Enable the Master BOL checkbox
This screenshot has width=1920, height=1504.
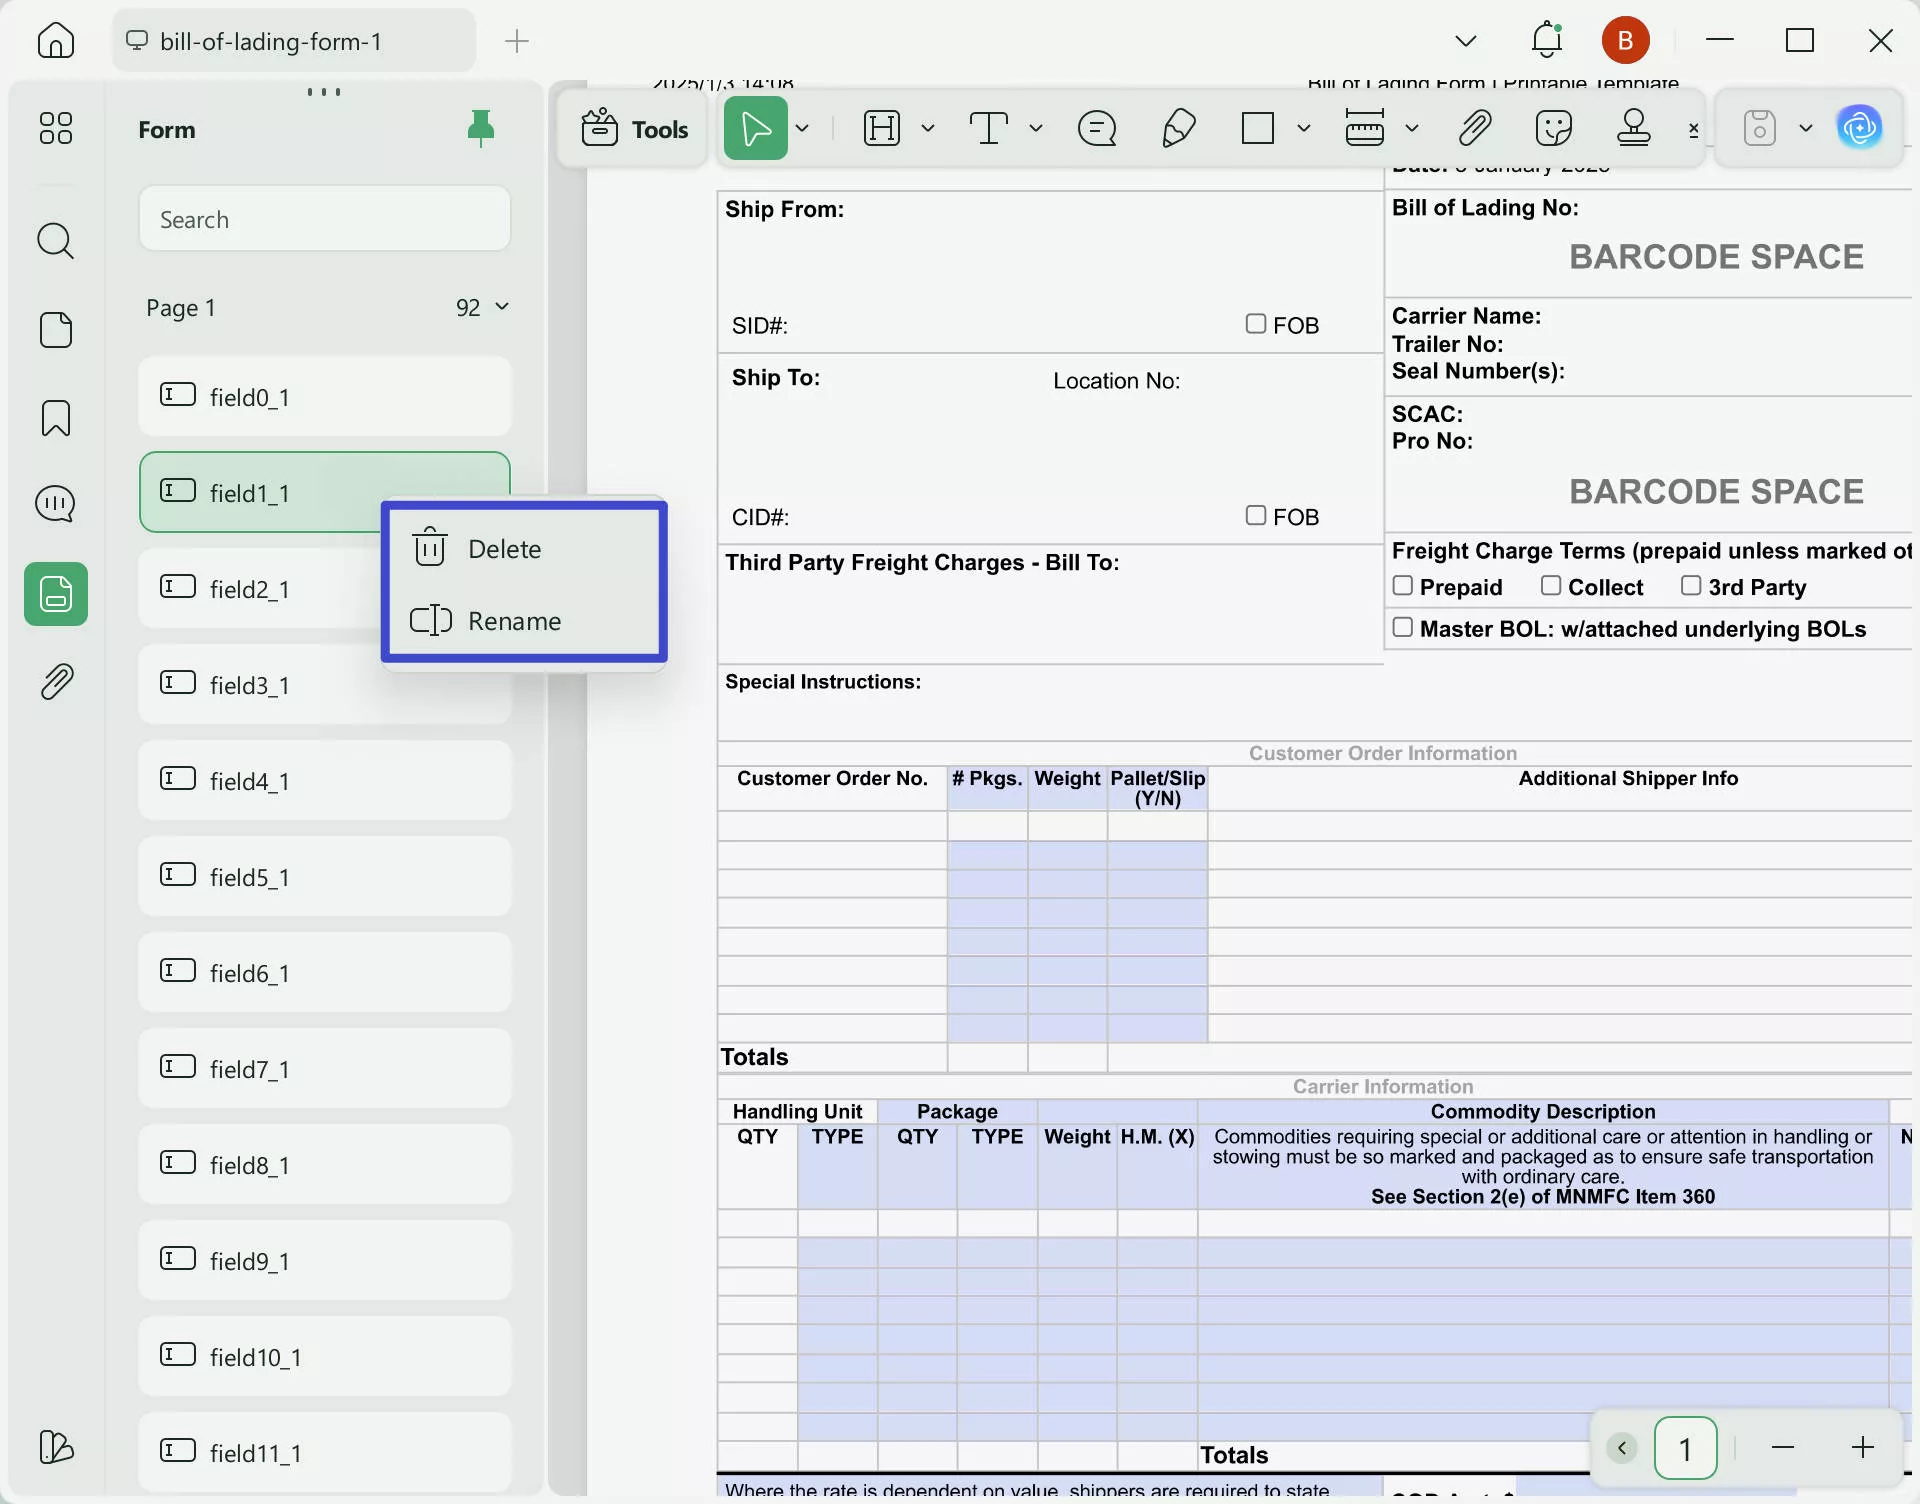1403,627
